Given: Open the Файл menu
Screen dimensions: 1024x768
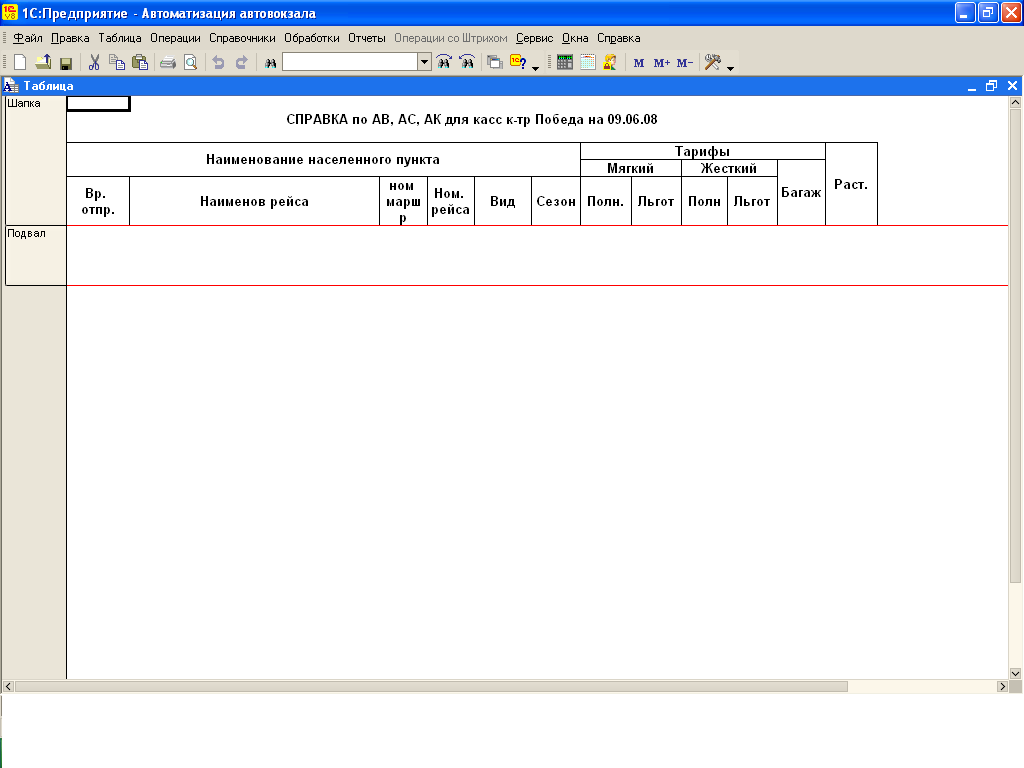Looking at the screenshot, I should 27,38.
